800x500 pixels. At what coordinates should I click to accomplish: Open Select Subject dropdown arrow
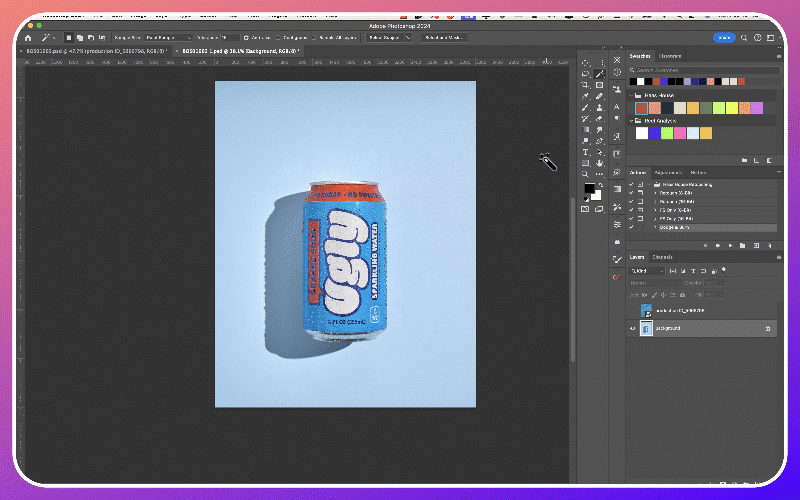[x=408, y=38]
